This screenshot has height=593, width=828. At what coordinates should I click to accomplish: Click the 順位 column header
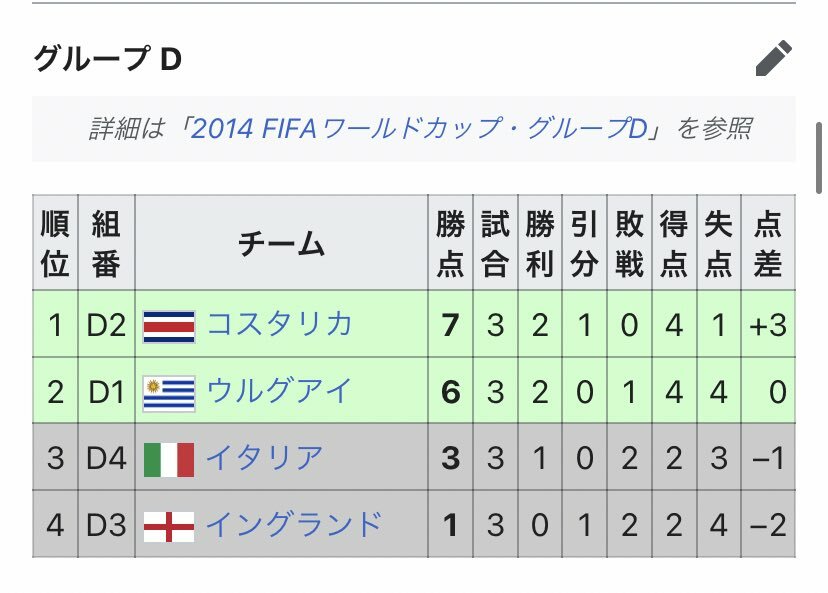point(55,243)
